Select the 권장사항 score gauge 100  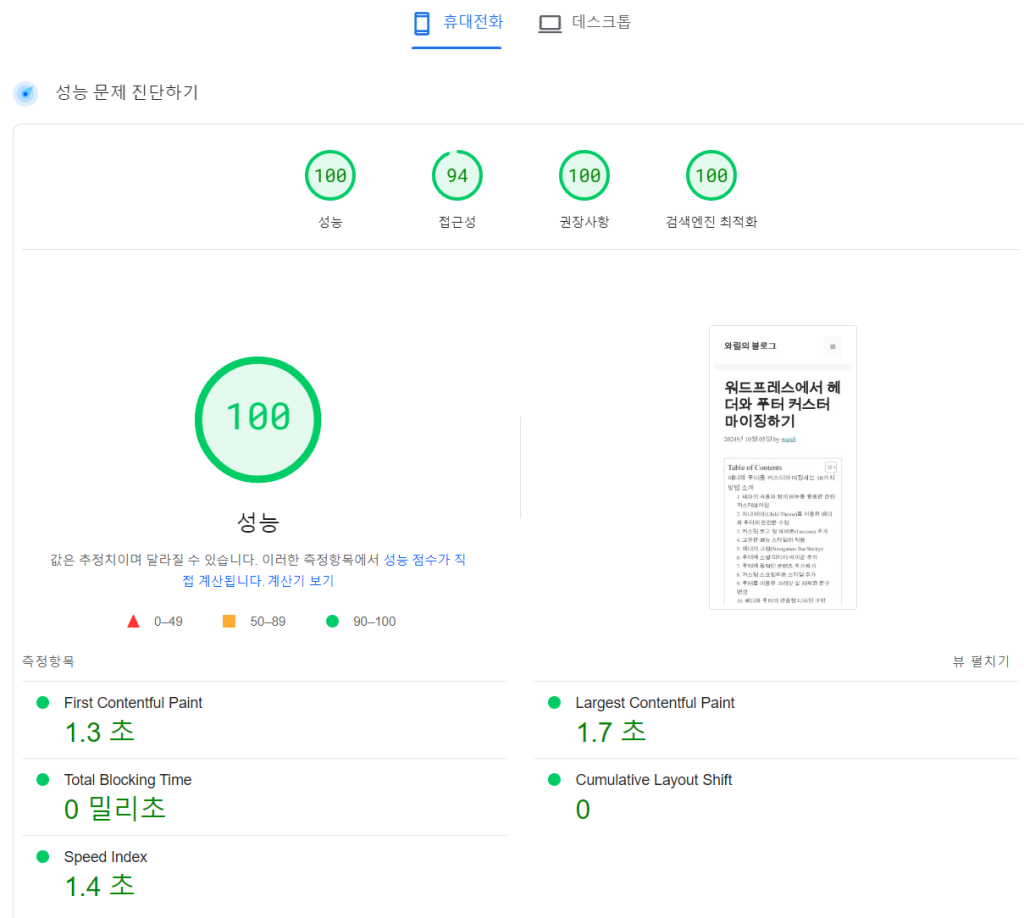(584, 176)
